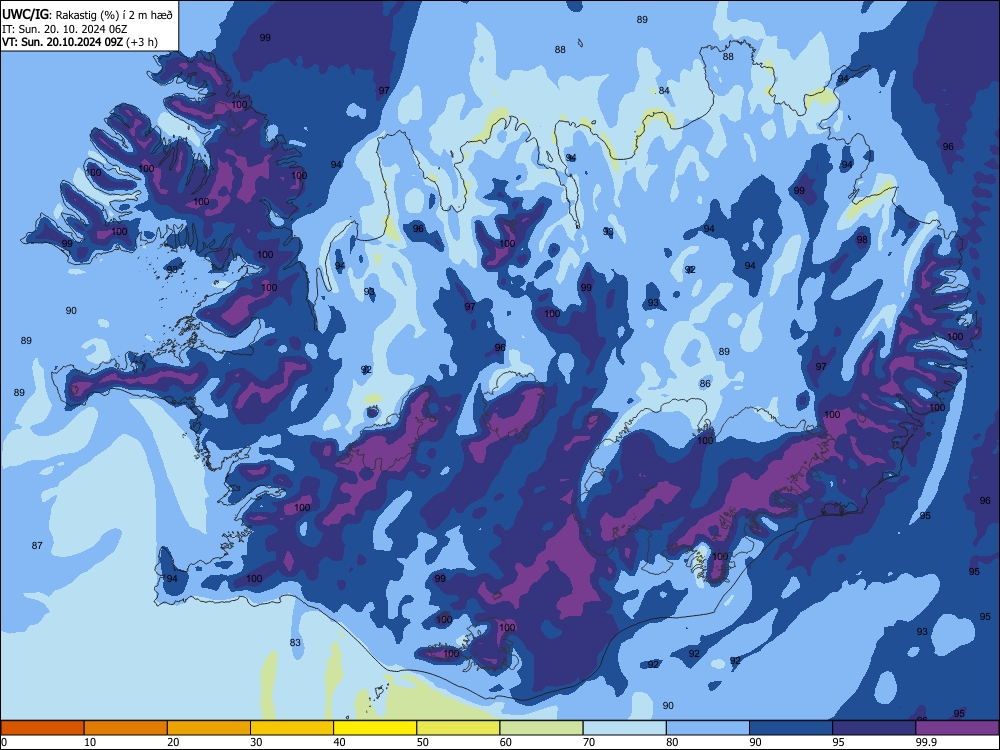
Task: Click the '83' humidity value on the map
Action: click(x=295, y=642)
